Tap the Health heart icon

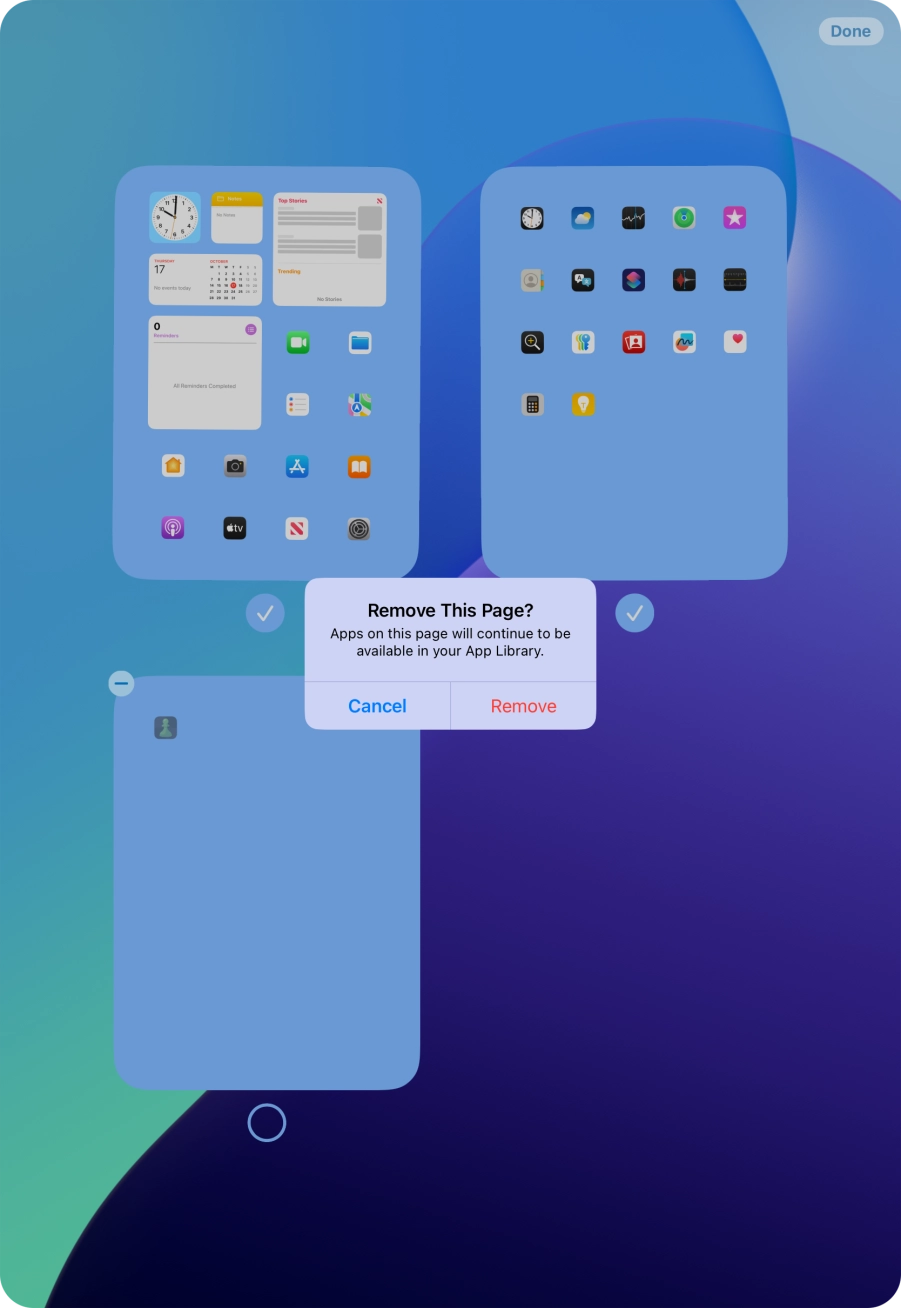735,342
